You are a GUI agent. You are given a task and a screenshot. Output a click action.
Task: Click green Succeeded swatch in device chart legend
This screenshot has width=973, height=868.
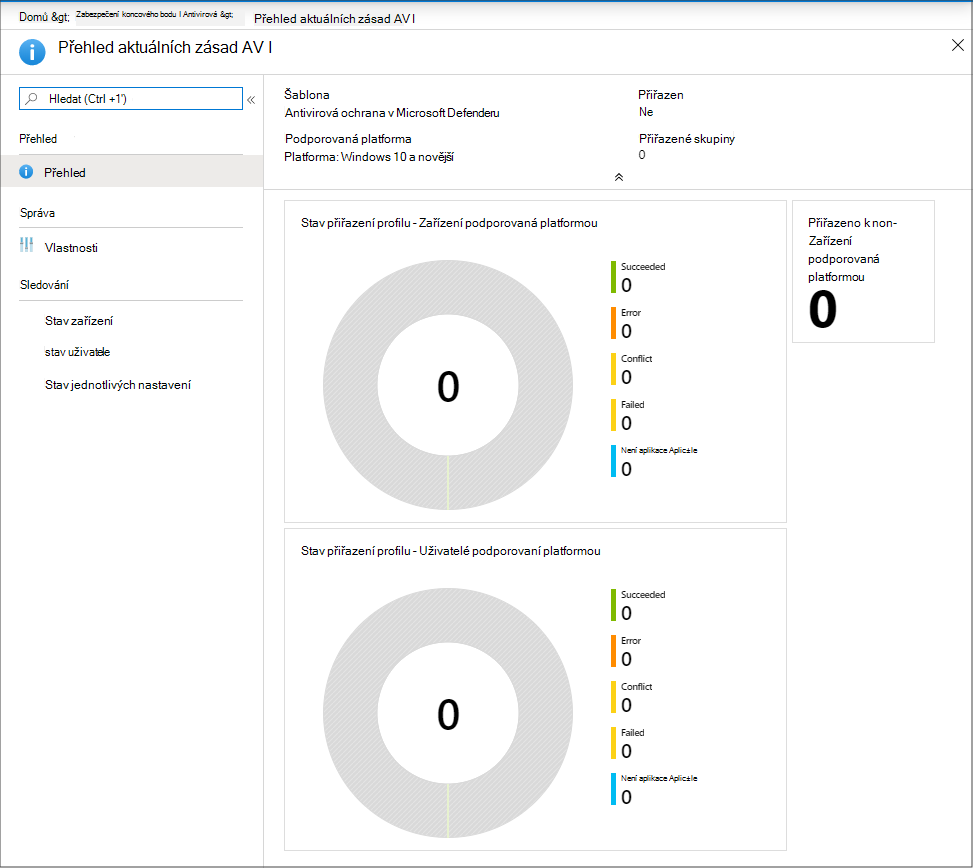point(613,277)
